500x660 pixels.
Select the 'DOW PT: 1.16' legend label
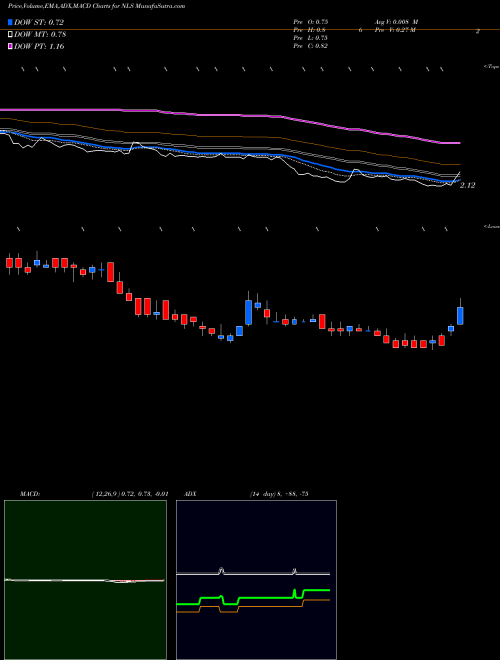[x=39, y=46]
